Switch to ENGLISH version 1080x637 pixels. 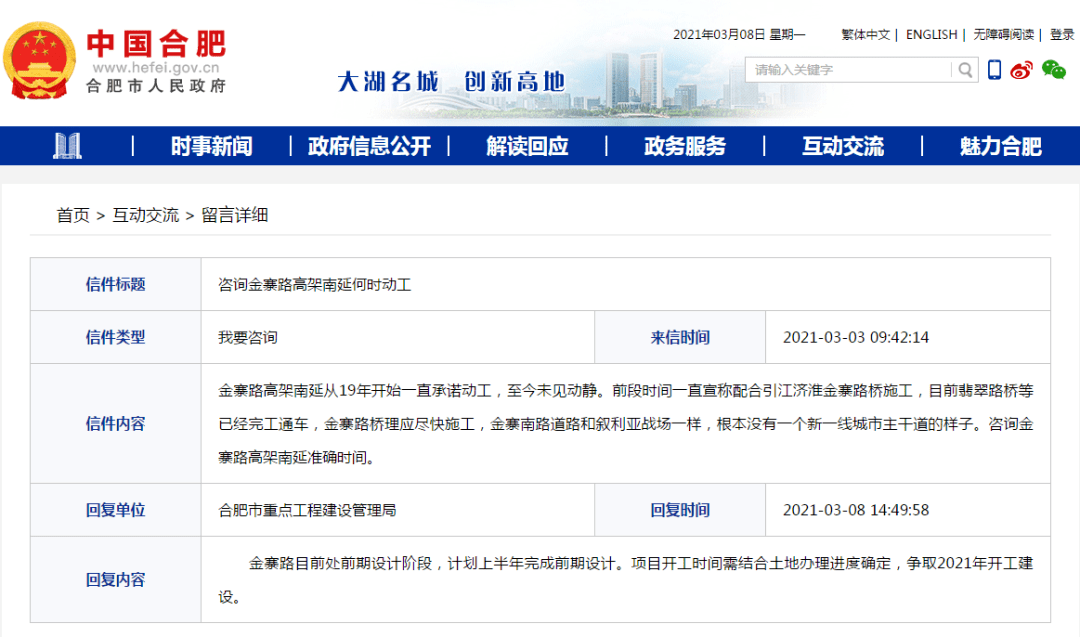[x=931, y=34]
